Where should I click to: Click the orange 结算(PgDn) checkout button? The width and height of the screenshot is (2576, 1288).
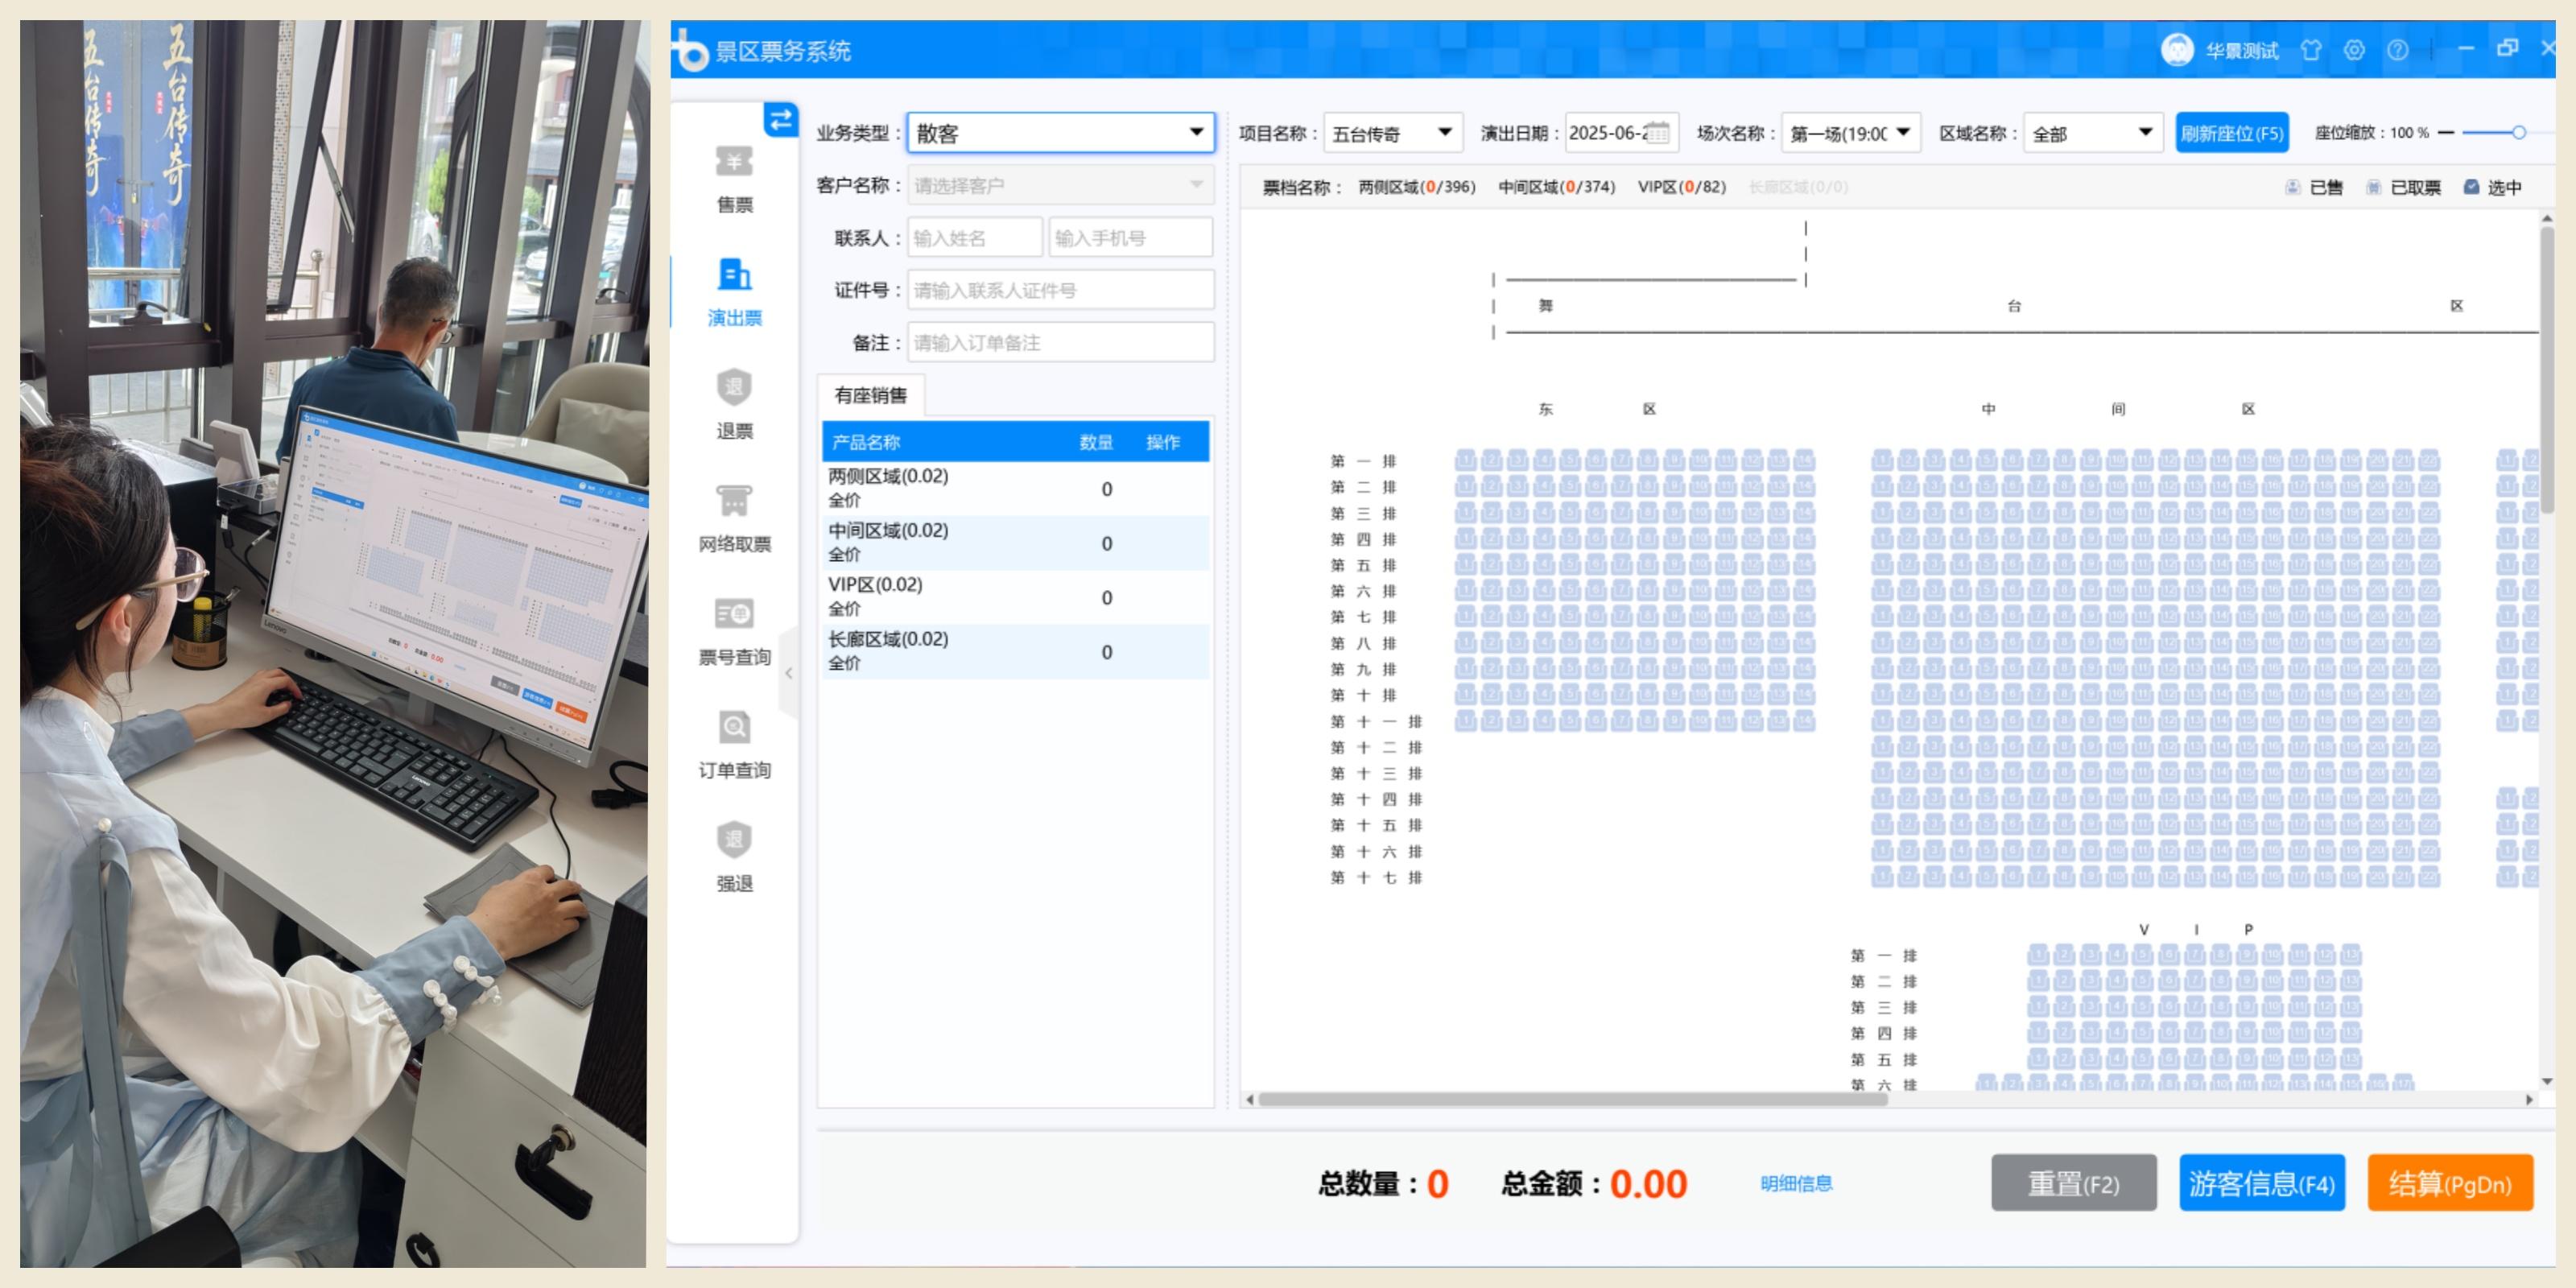point(2449,1183)
